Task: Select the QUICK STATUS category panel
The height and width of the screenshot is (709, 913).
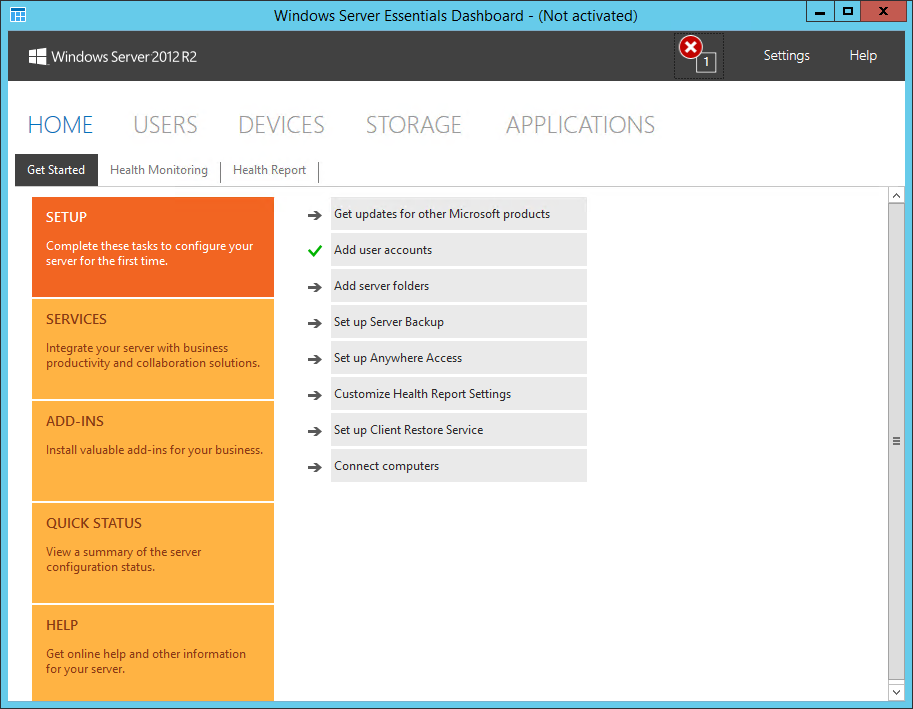Action: pyautogui.click(x=153, y=553)
